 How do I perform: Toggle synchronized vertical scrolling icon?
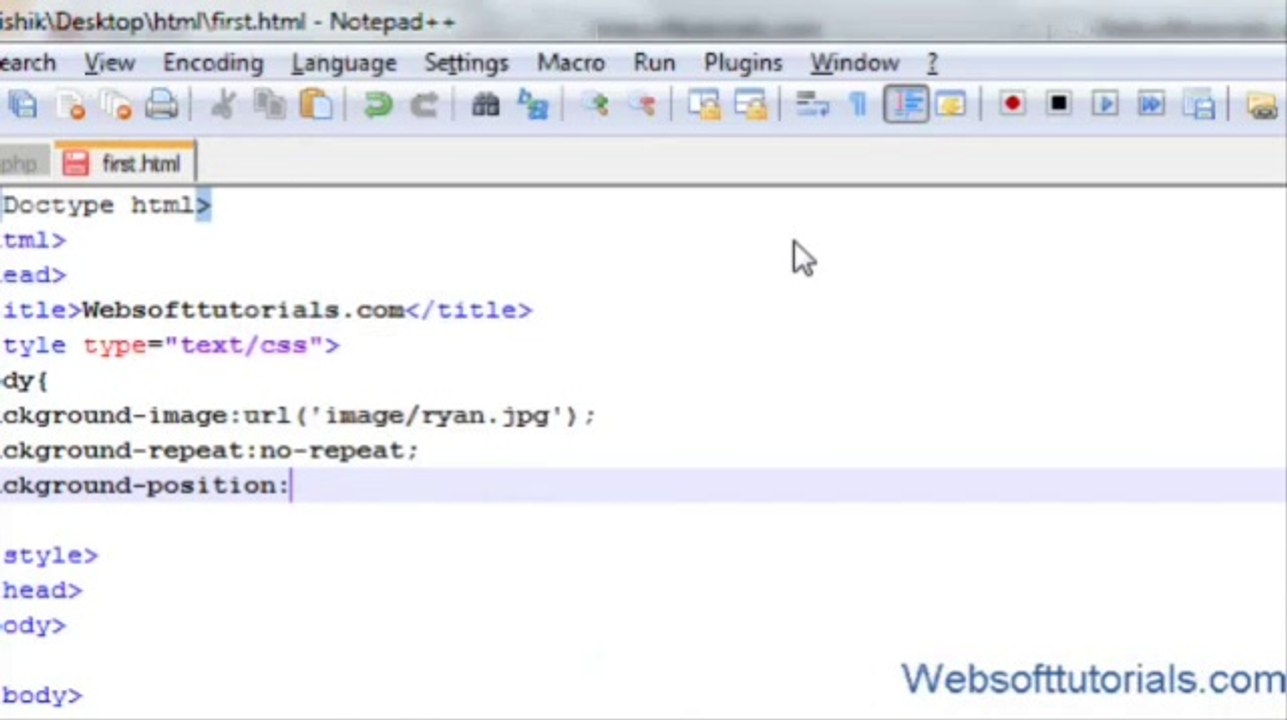(x=704, y=104)
